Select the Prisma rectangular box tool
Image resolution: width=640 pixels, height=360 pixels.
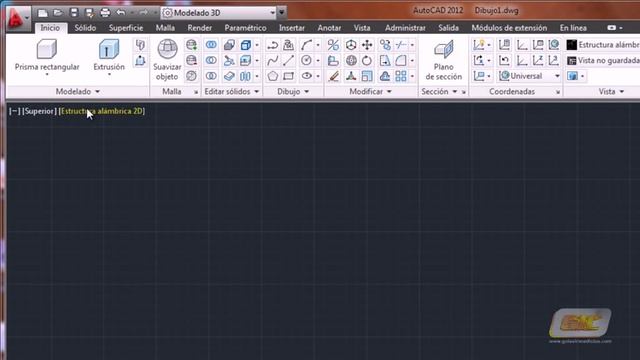(x=47, y=49)
